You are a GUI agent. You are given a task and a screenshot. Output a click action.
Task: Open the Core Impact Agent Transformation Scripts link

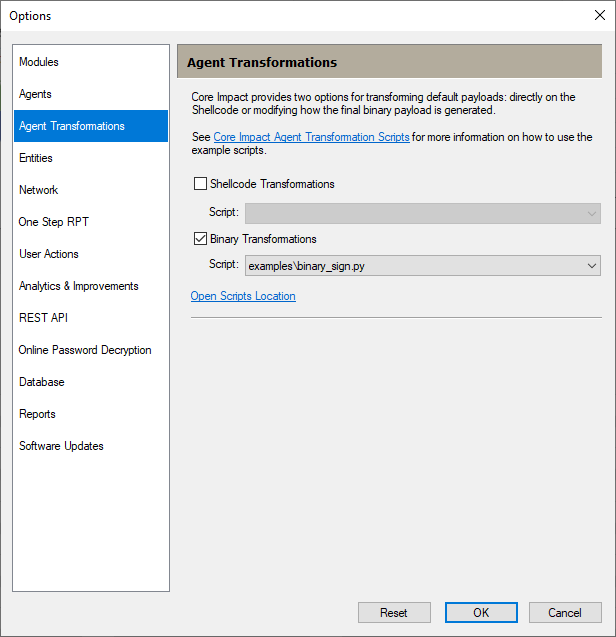(x=311, y=137)
